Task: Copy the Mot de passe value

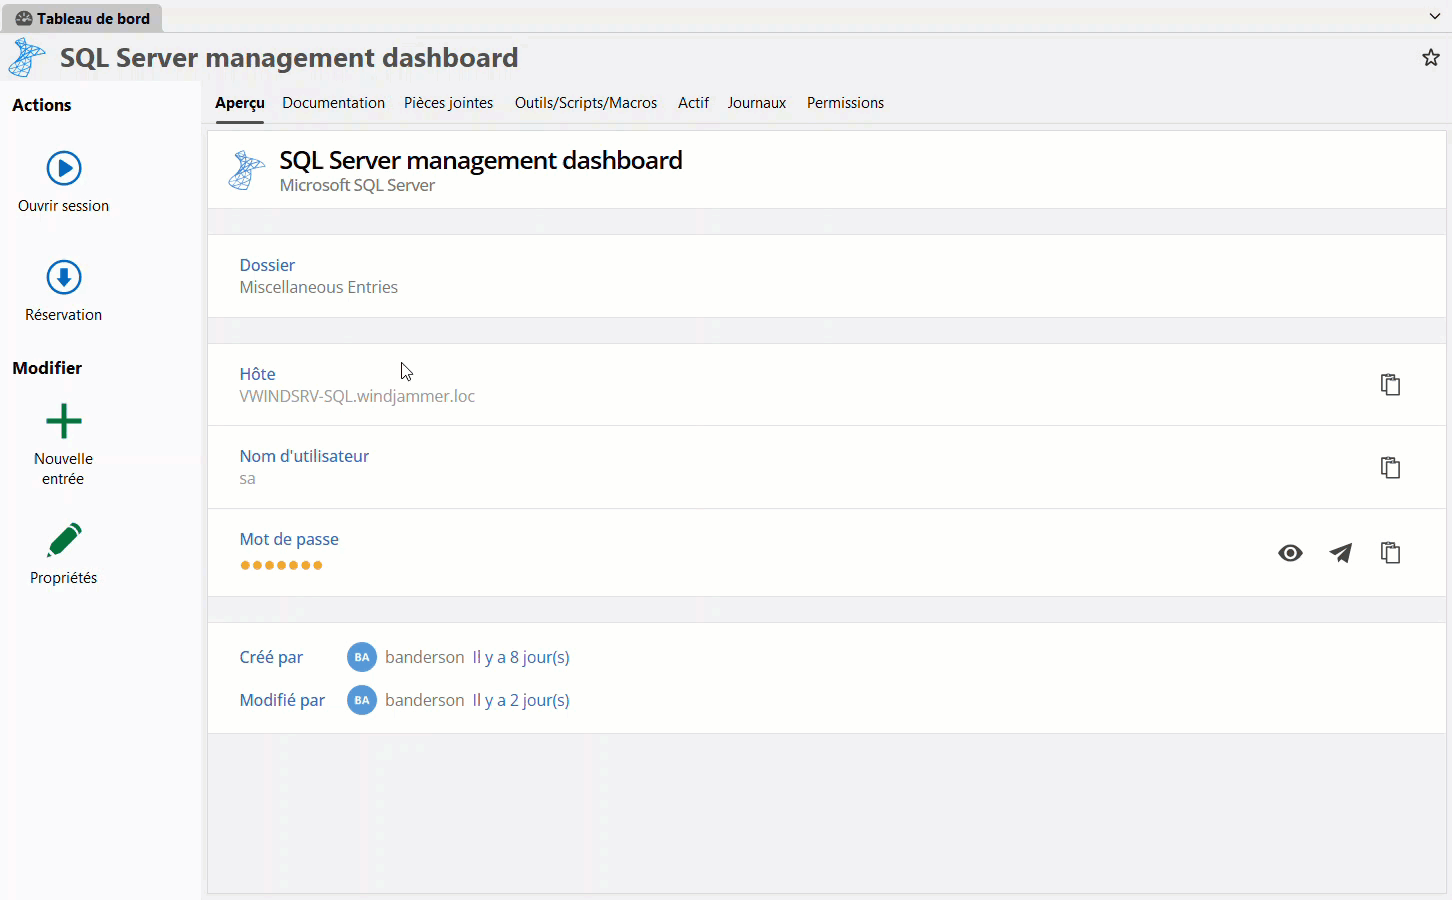Action: click(x=1390, y=553)
